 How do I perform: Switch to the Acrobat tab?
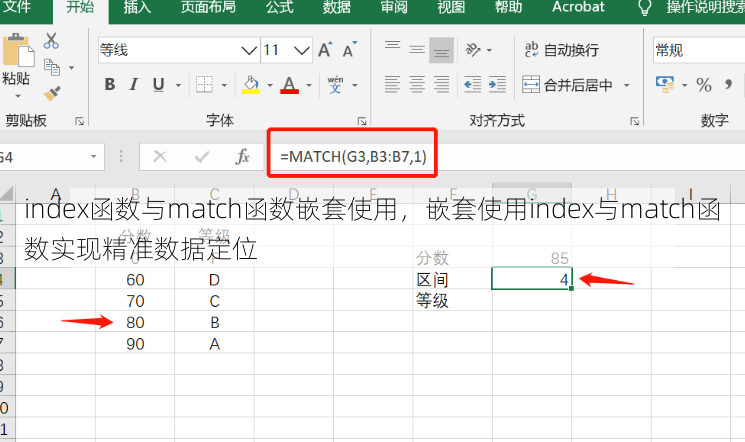[x=578, y=7]
